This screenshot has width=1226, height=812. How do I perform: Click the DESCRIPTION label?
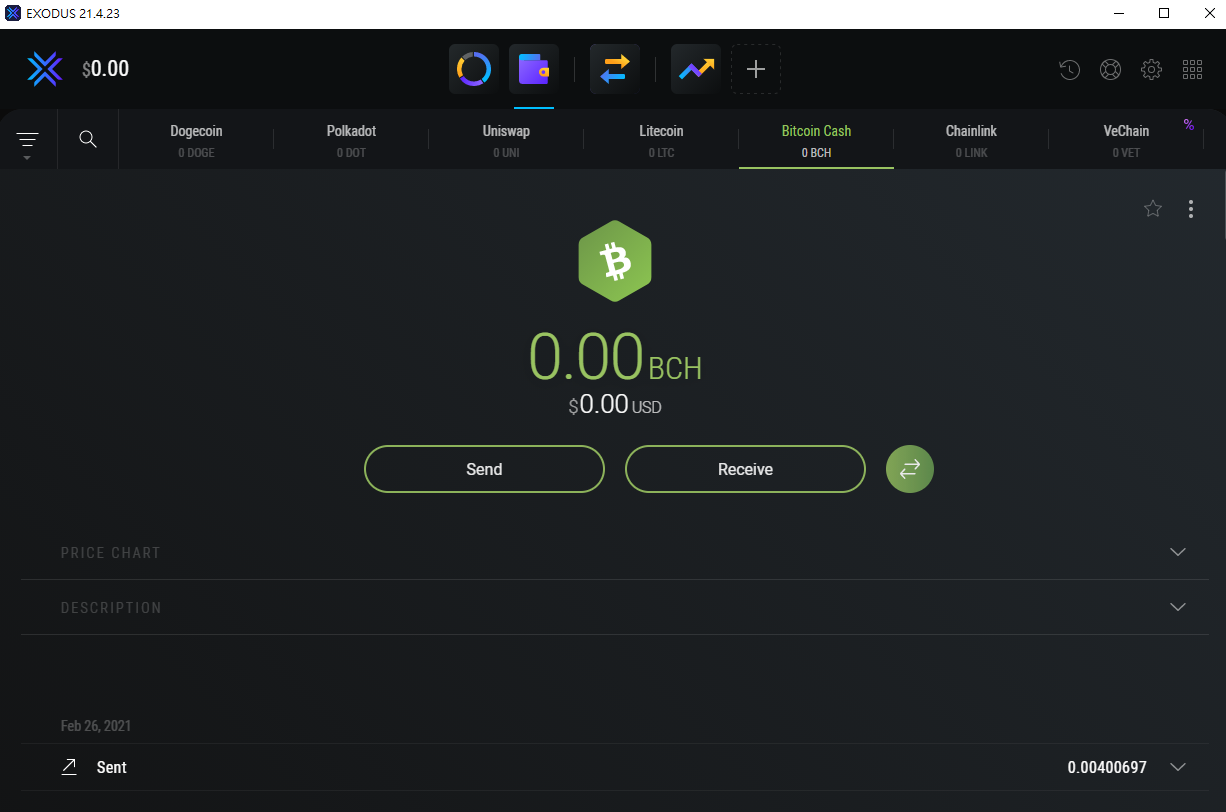(x=110, y=608)
